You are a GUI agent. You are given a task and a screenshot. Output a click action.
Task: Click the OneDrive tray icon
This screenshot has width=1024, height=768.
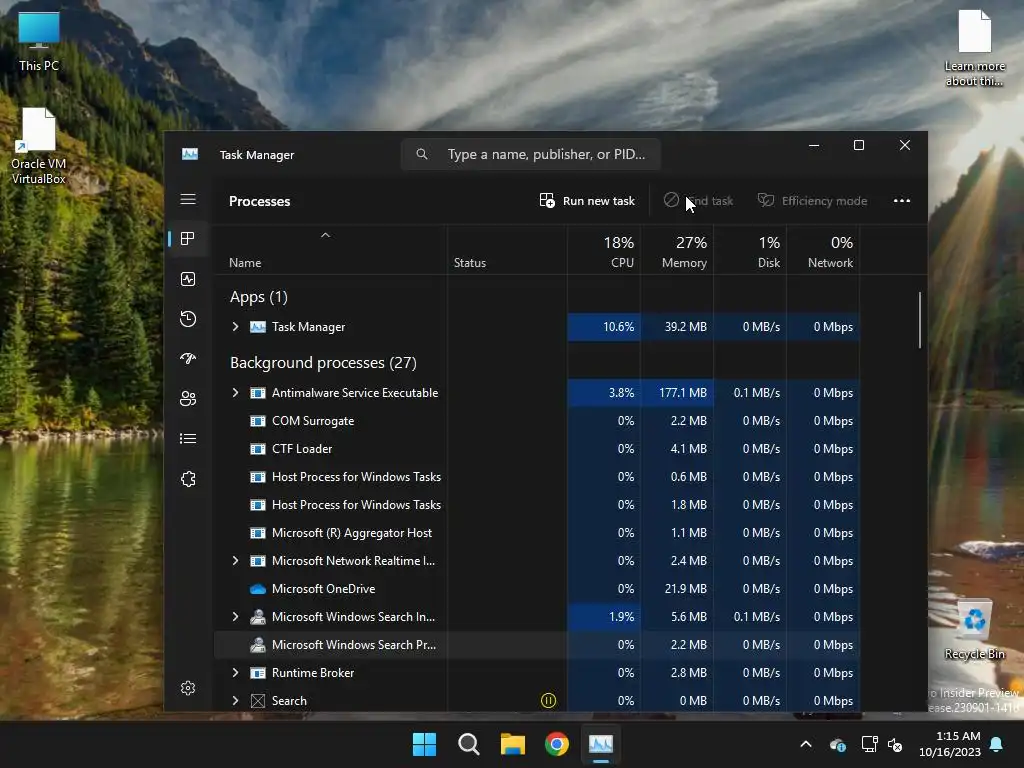point(838,744)
